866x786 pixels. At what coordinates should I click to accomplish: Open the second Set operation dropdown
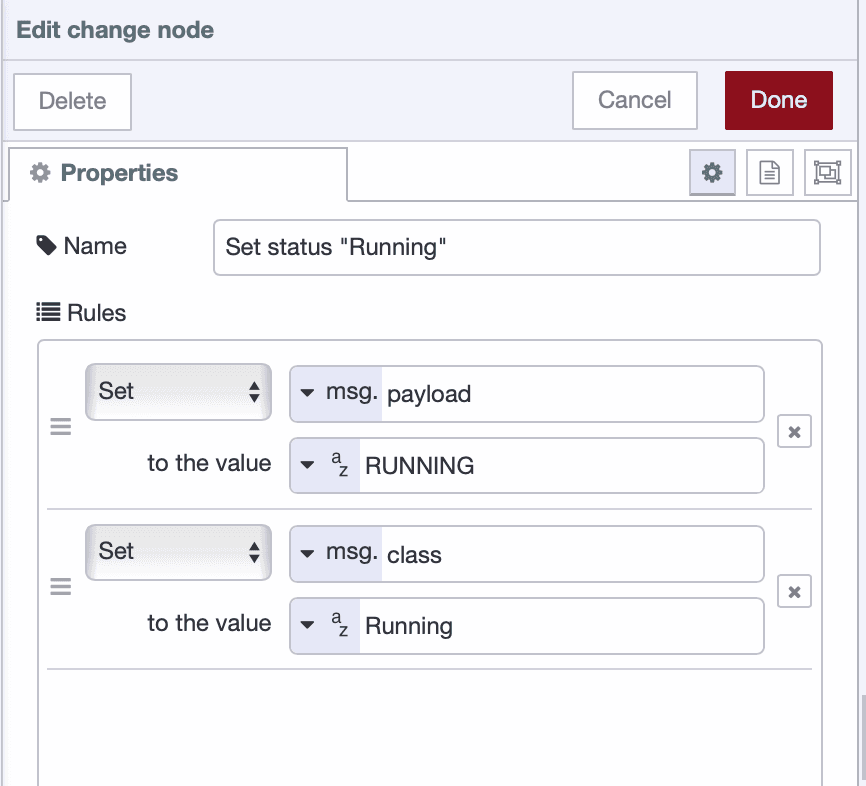(x=178, y=553)
